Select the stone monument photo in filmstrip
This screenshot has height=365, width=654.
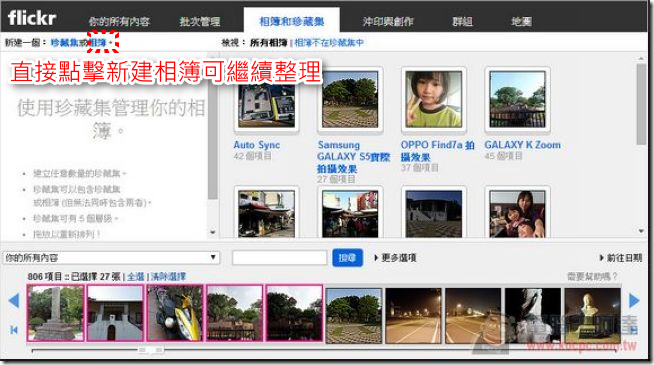coord(55,313)
